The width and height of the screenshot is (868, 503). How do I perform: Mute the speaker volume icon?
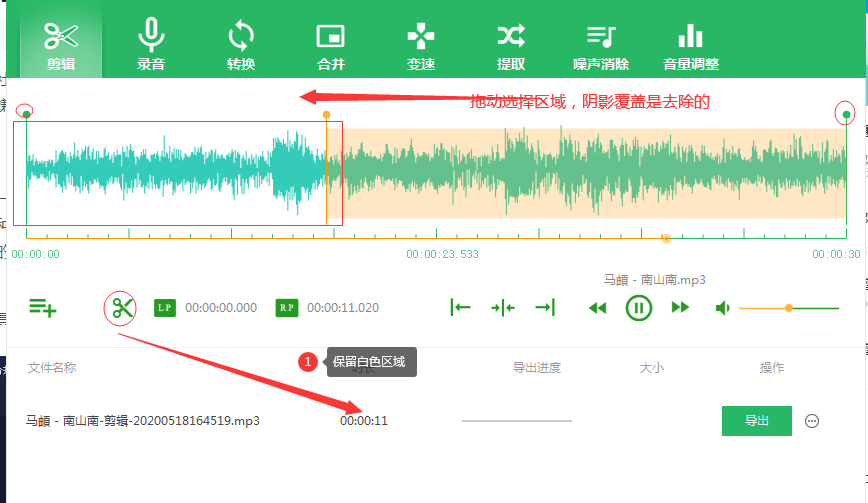tap(722, 308)
